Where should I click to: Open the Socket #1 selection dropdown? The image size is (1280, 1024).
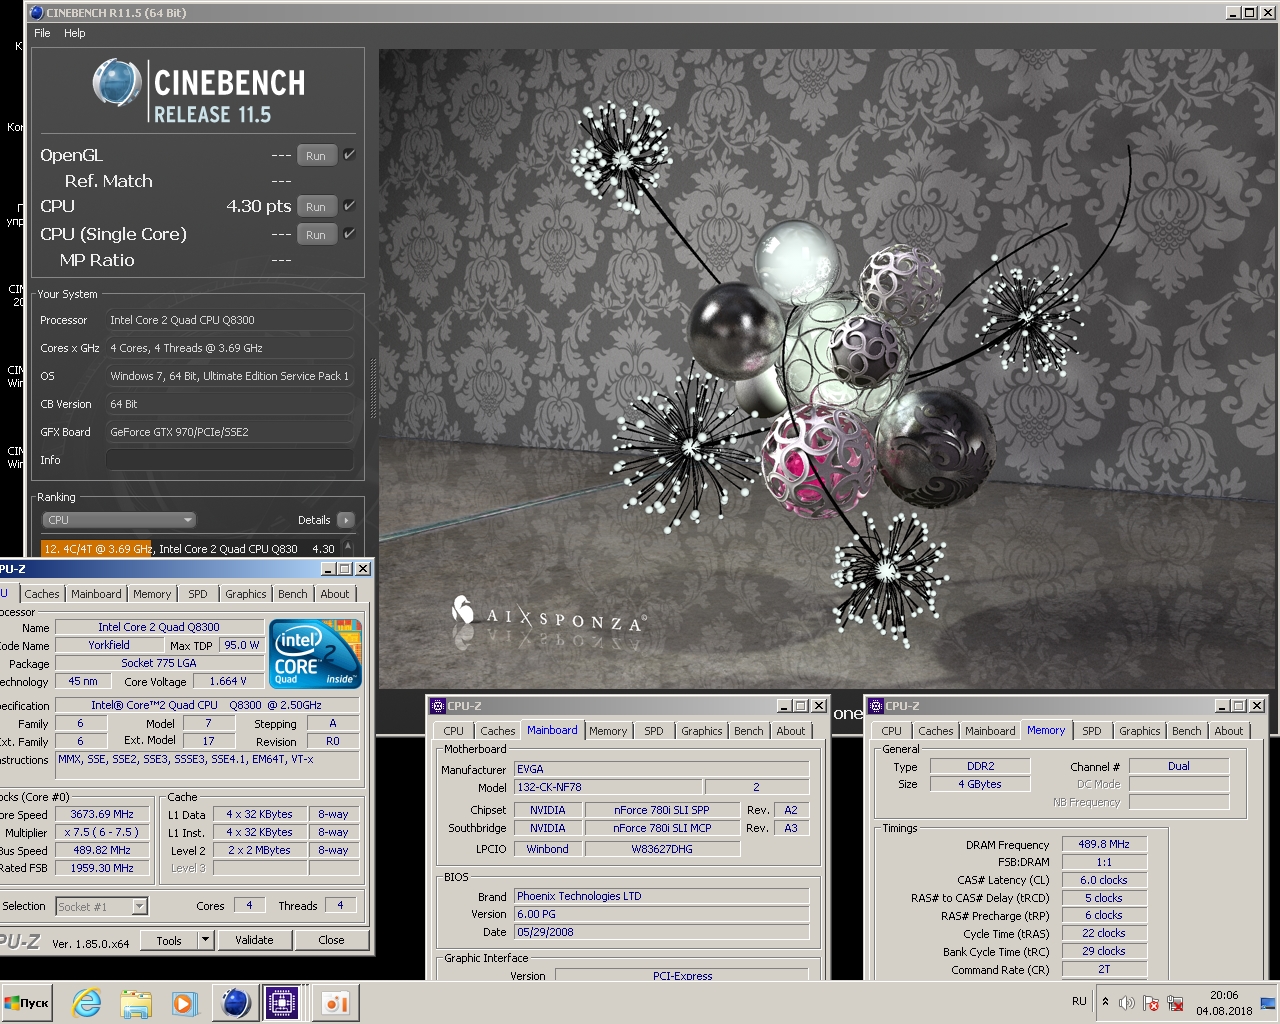(x=102, y=906)
